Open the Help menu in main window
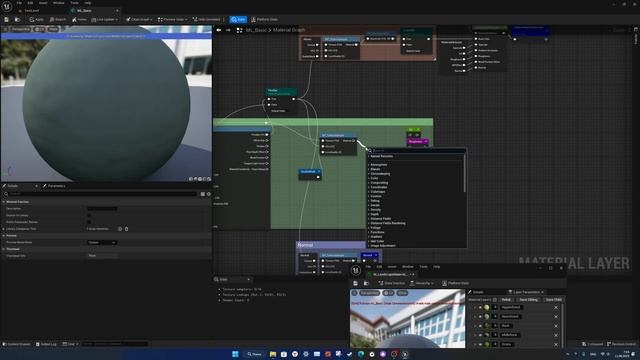Screen dimensions: 640x360 point(88,3)
